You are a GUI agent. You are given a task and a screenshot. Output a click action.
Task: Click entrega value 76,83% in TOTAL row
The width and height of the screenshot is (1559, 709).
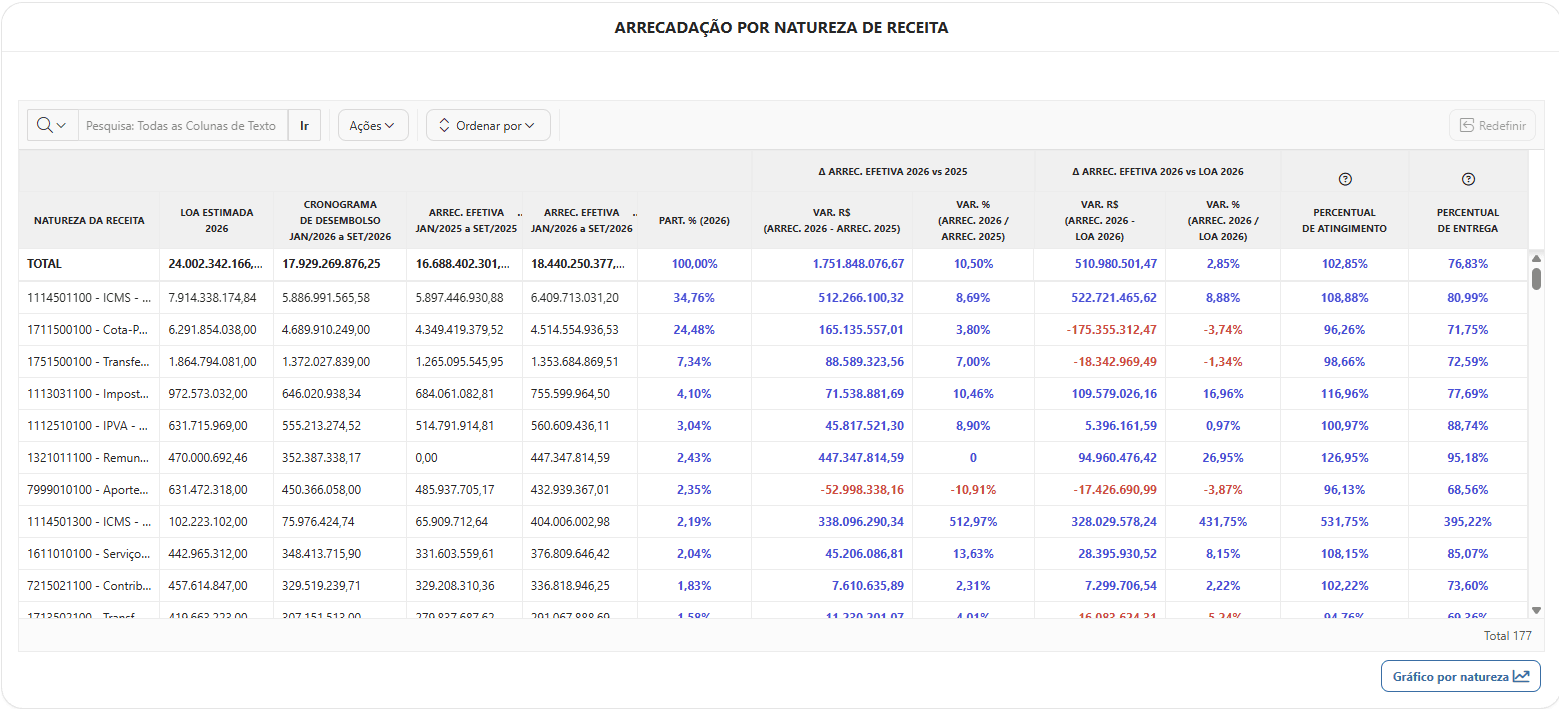click(x=1468, y=264)
